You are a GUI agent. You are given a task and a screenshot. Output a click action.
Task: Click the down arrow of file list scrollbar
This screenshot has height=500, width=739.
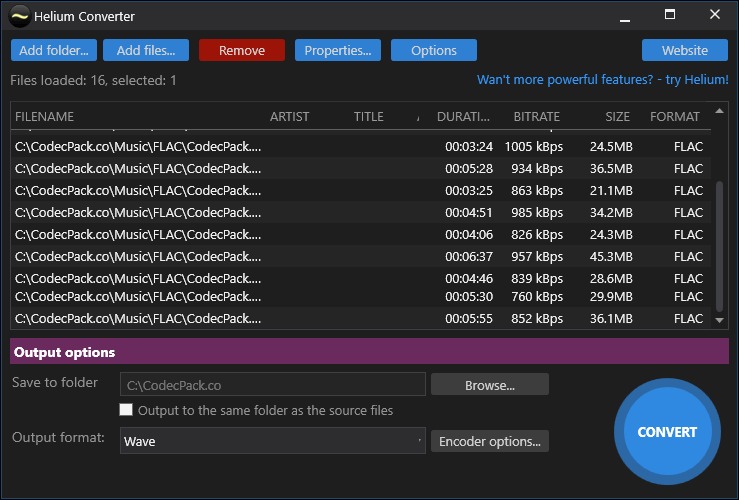[x=719, y=320]
